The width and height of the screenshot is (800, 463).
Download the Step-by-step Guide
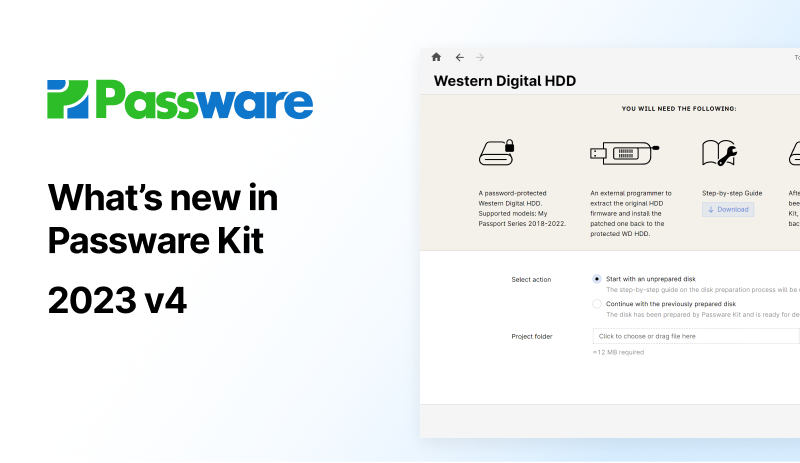tap(728, 210)
